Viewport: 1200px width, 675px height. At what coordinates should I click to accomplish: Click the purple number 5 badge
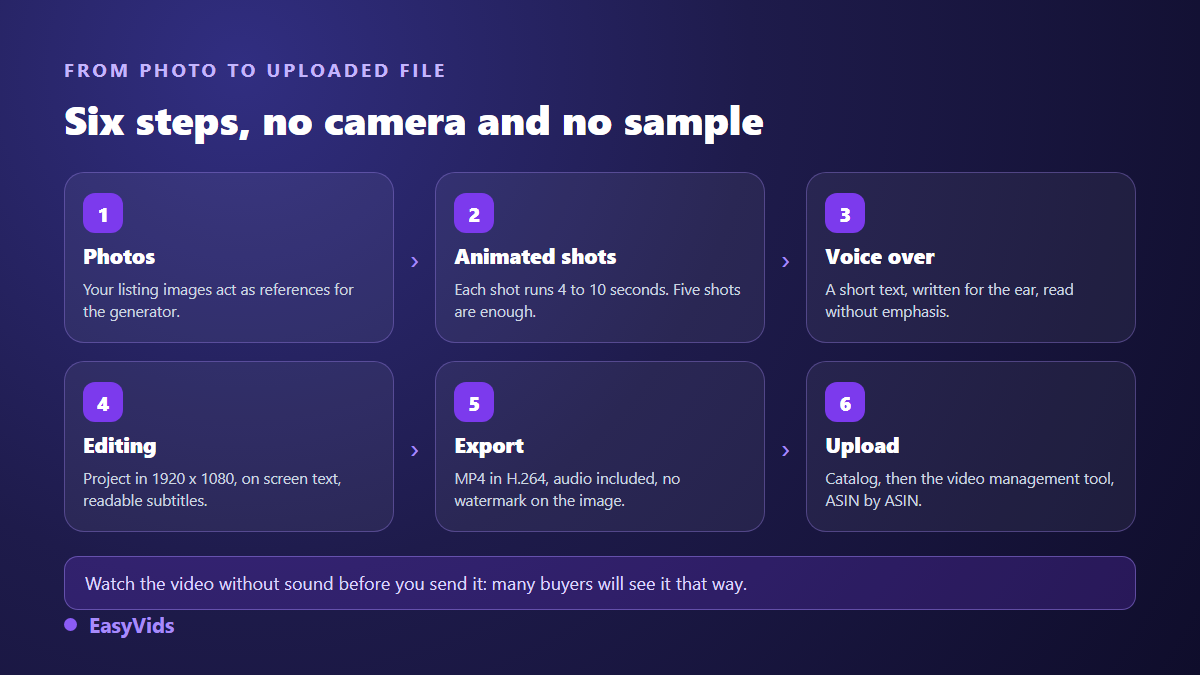[x=474, y=402]
